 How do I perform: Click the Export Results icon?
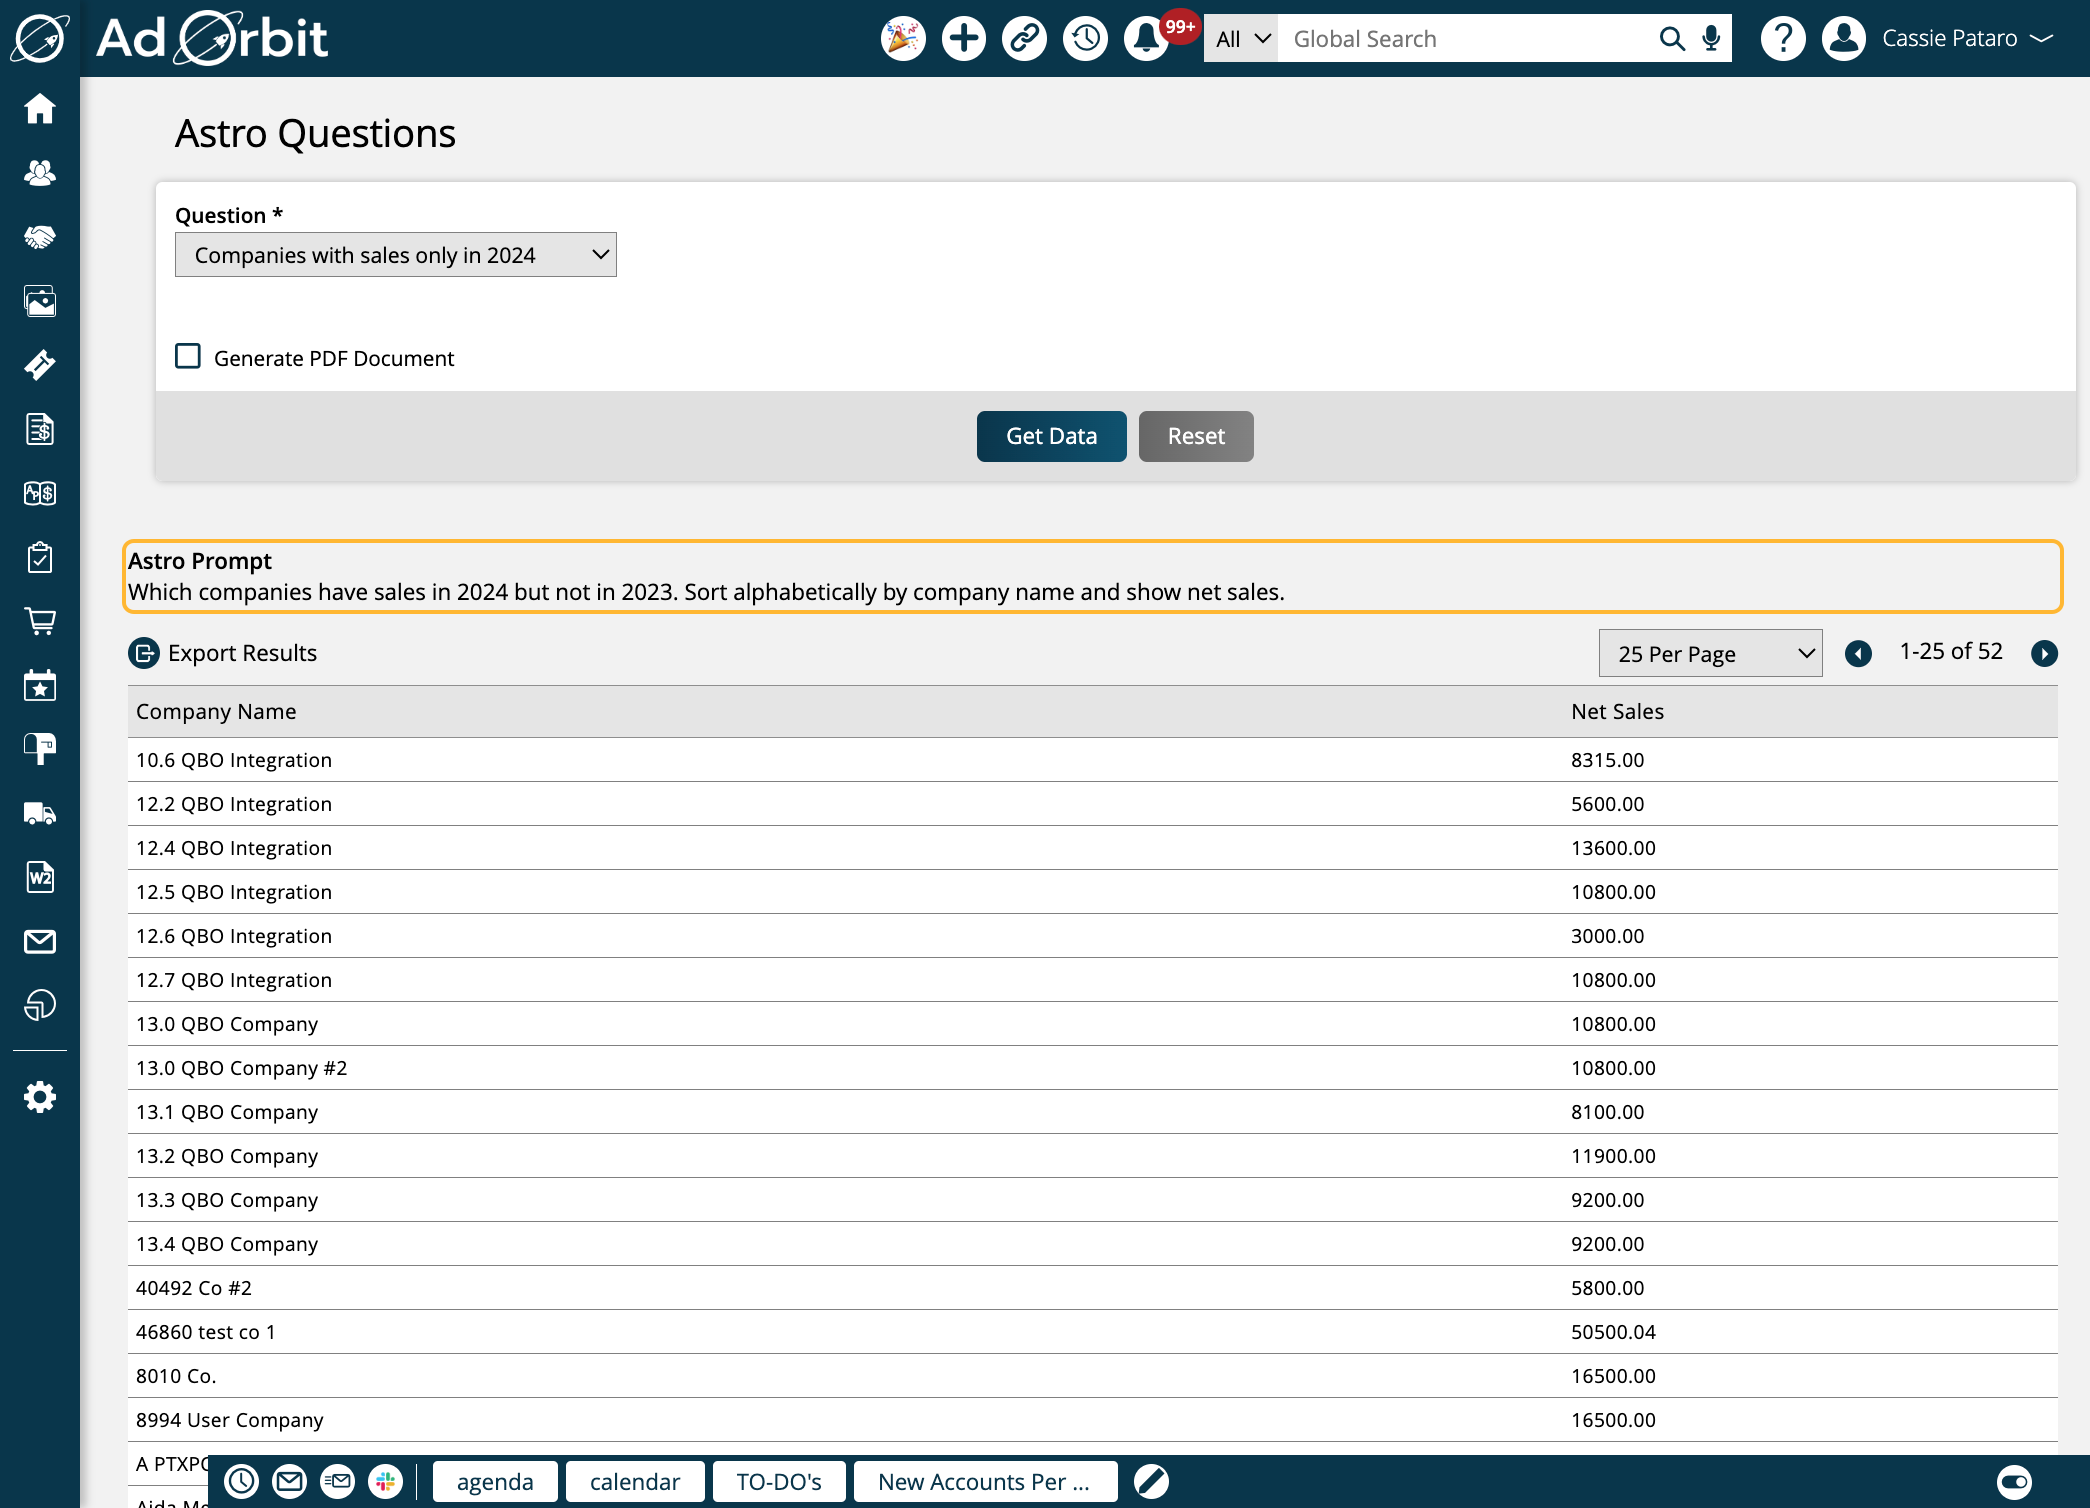point(144,653)
